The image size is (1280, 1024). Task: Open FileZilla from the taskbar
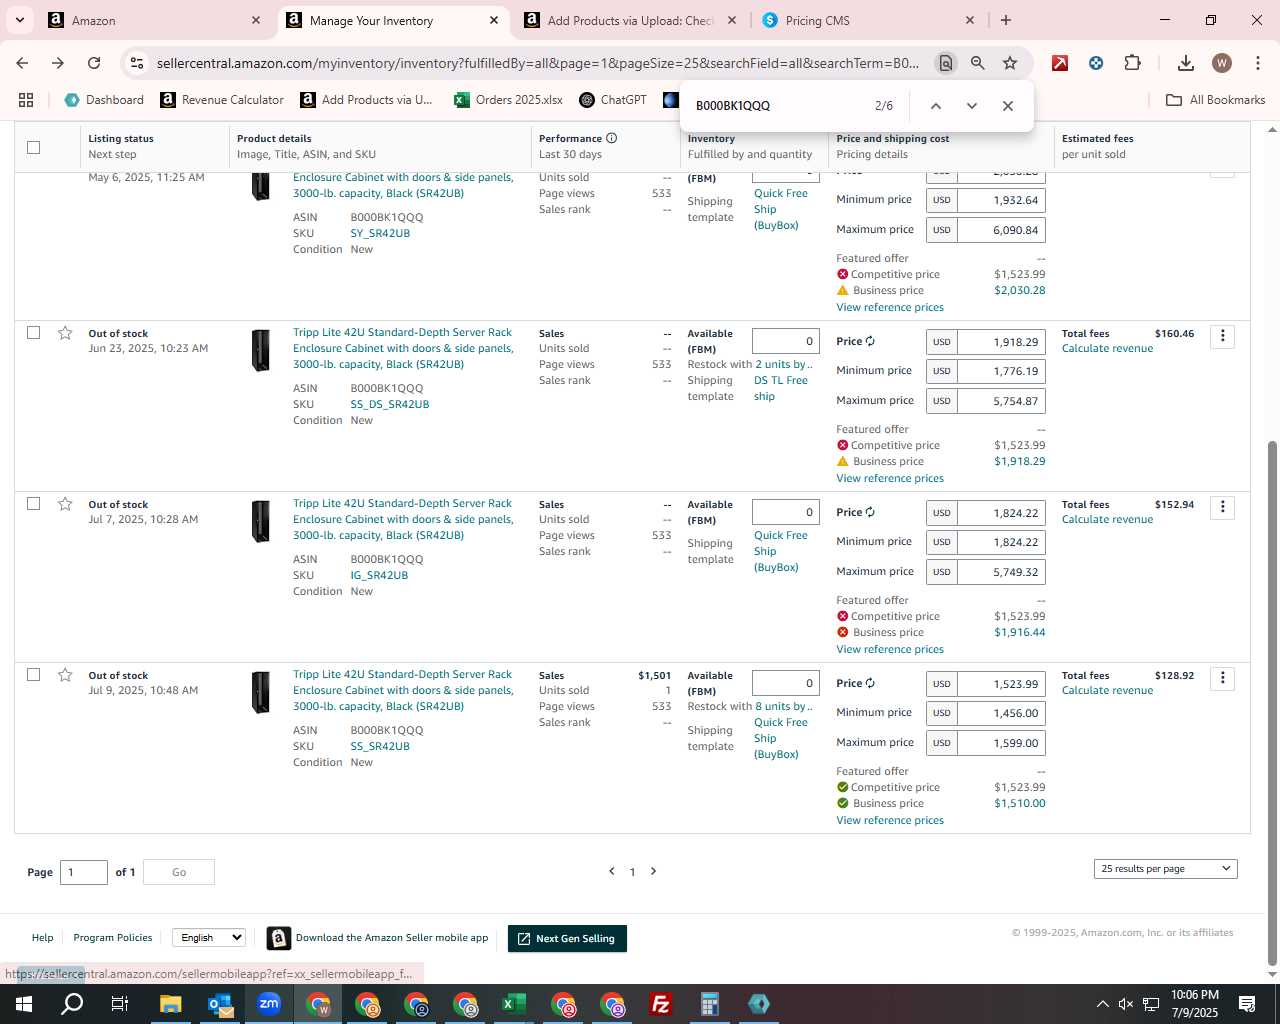pyautogui.click(x=660, y=1004)
